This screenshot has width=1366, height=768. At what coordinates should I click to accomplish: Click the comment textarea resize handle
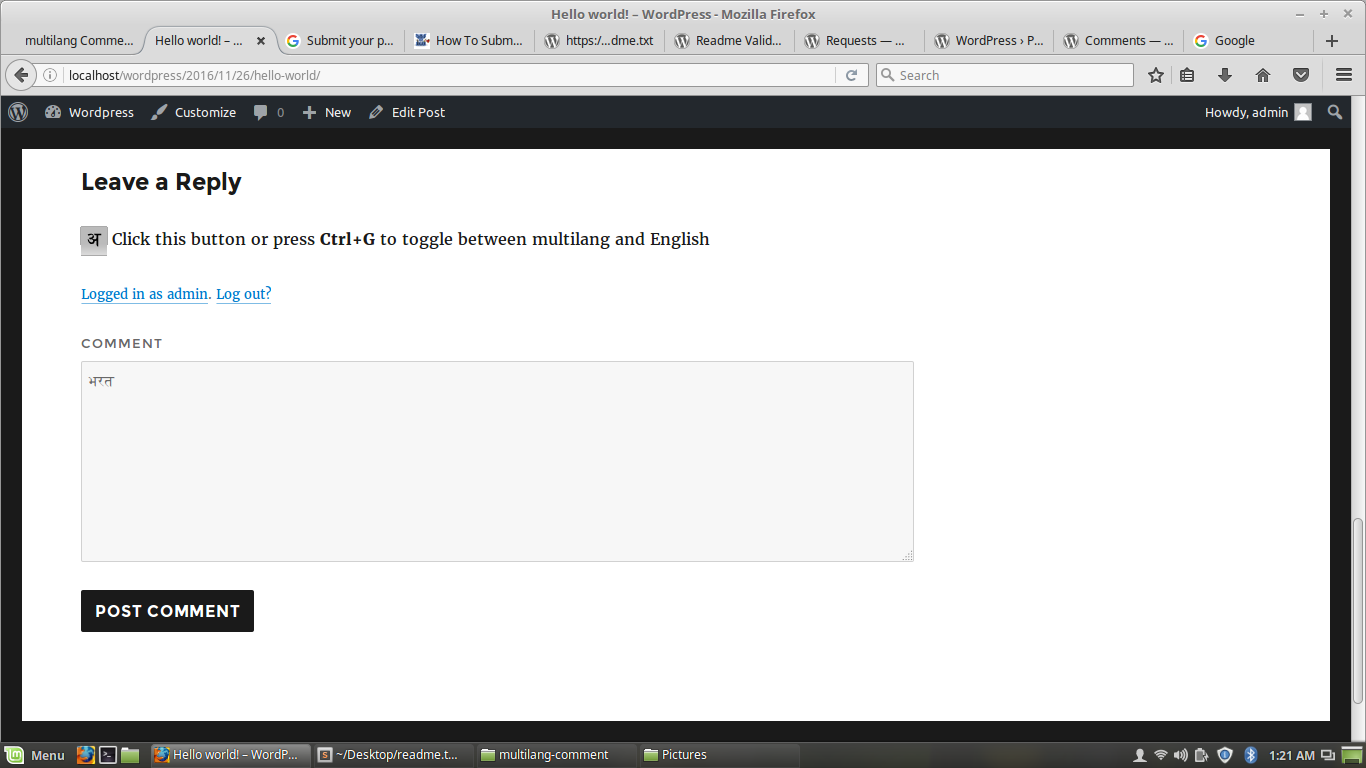click(x=907, y=555)
